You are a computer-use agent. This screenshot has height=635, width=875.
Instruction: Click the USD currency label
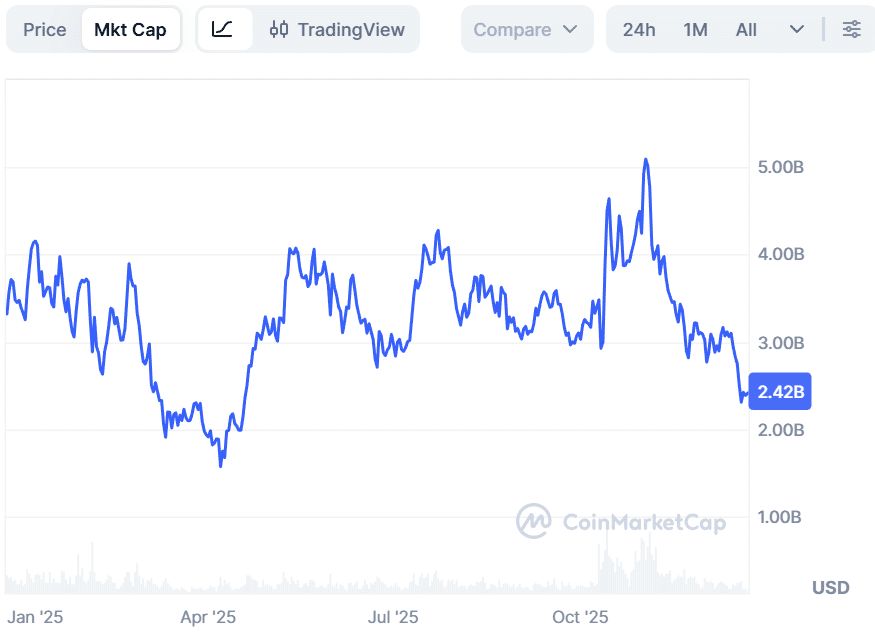(830, 587)
